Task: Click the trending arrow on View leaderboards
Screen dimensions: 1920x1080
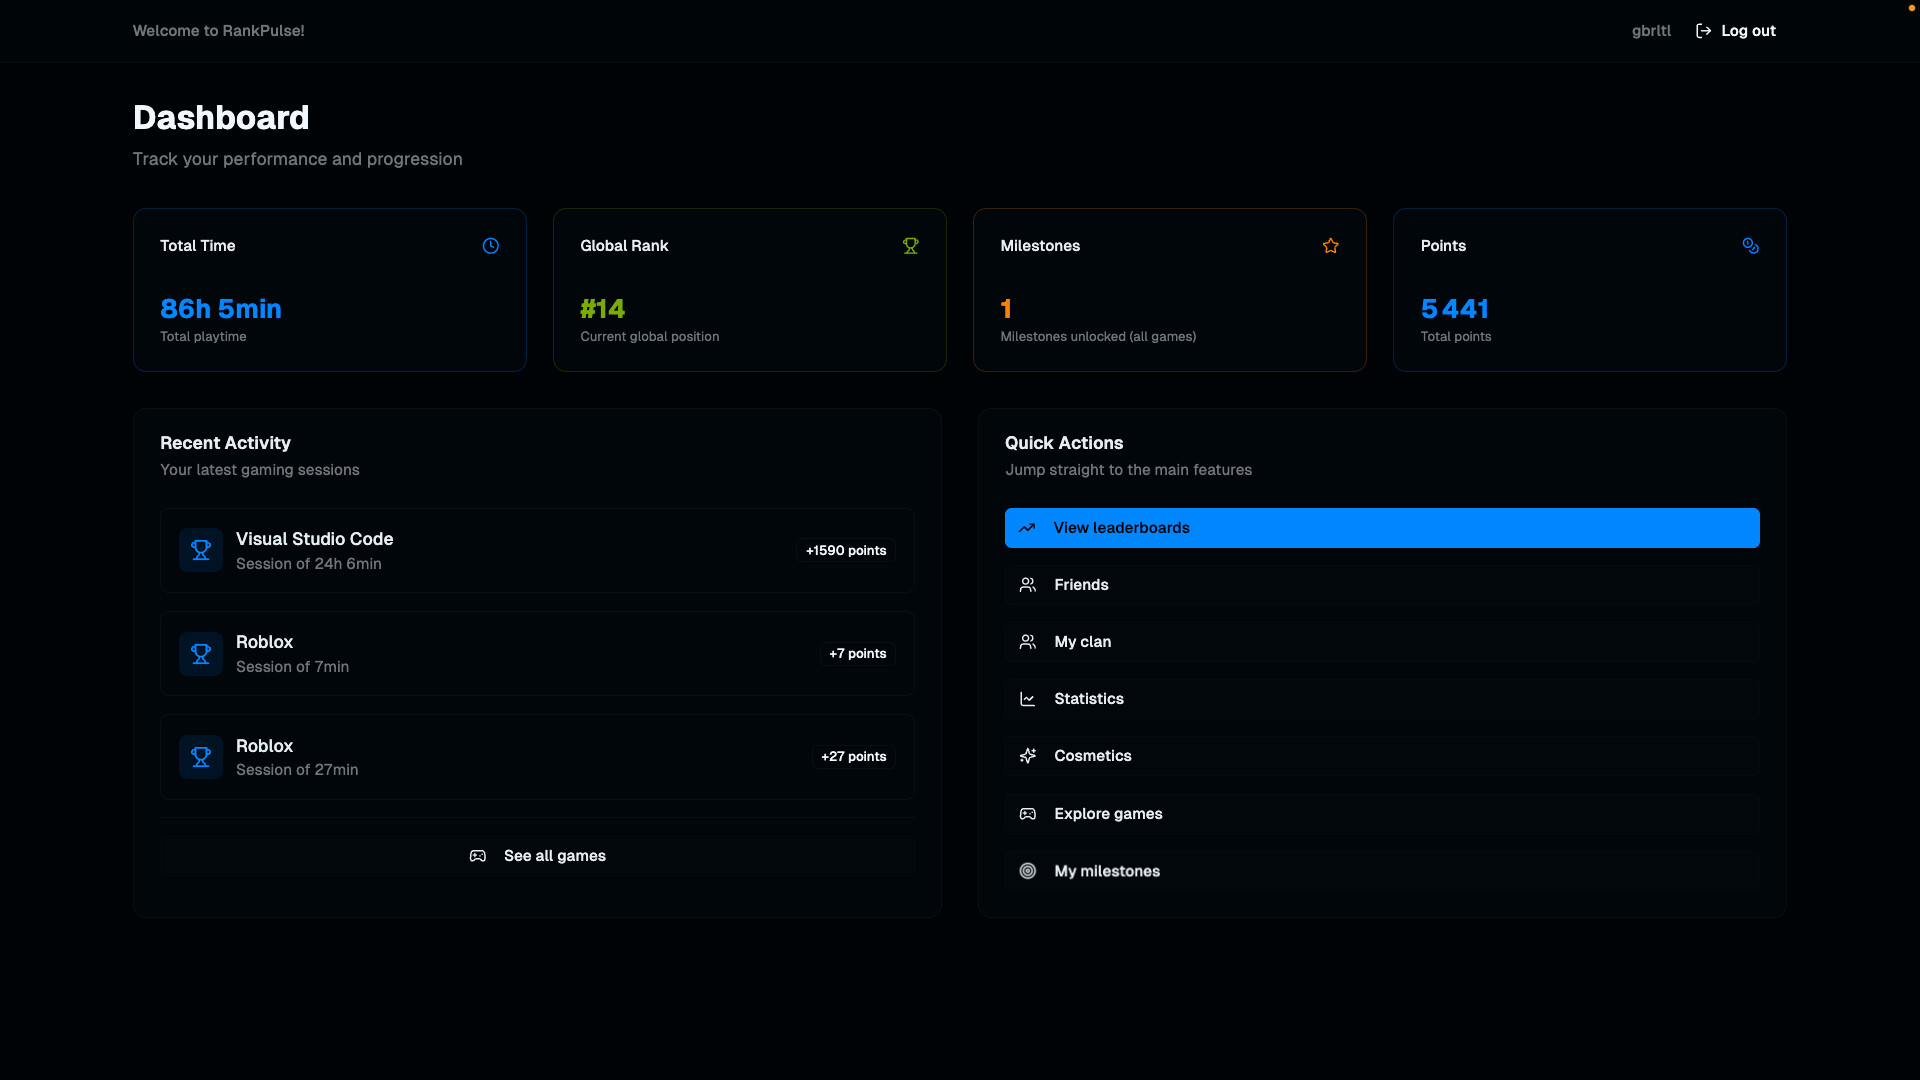Action: click(1028, 527)
